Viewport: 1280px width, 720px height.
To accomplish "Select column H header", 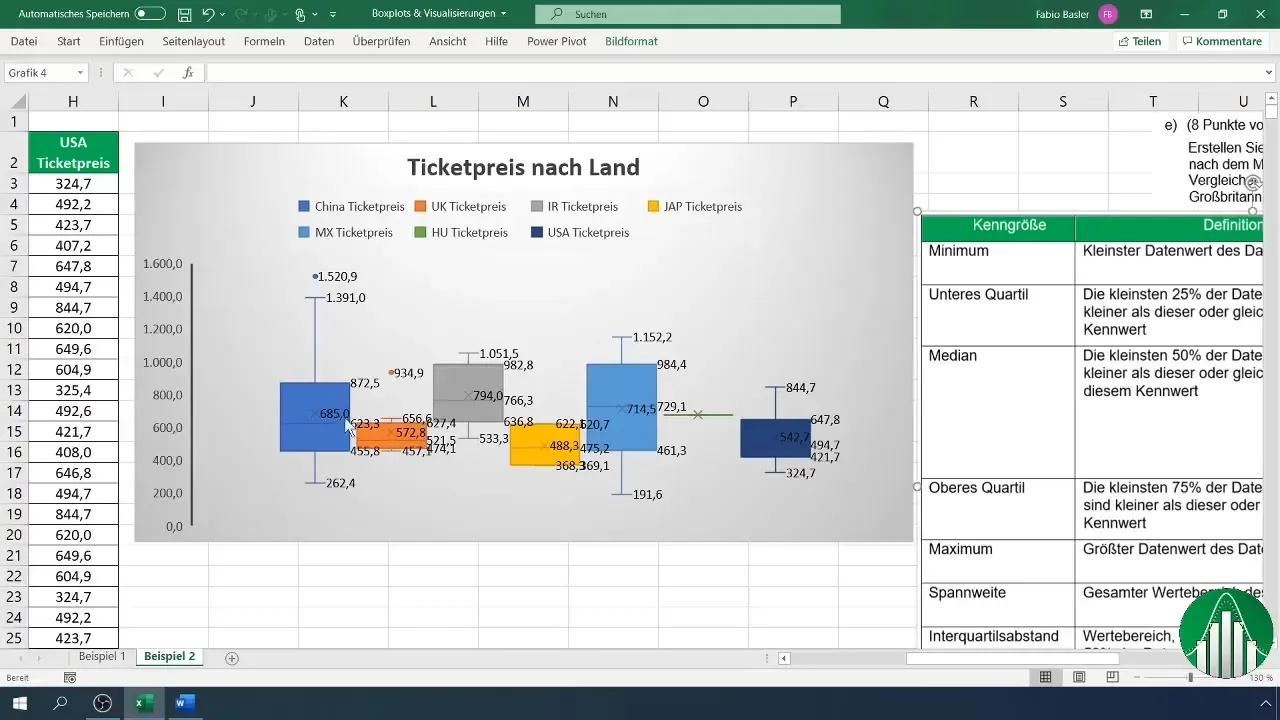I will [x=73, y=101].
